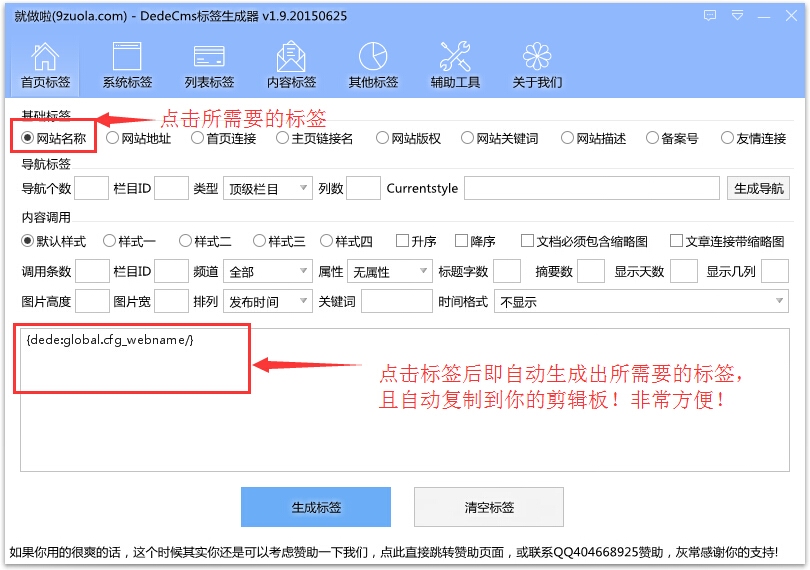The width and height of the screenshot is (810, 570).
Task: Focus the 摘要数 input field
Action: [x=591, y=271]
